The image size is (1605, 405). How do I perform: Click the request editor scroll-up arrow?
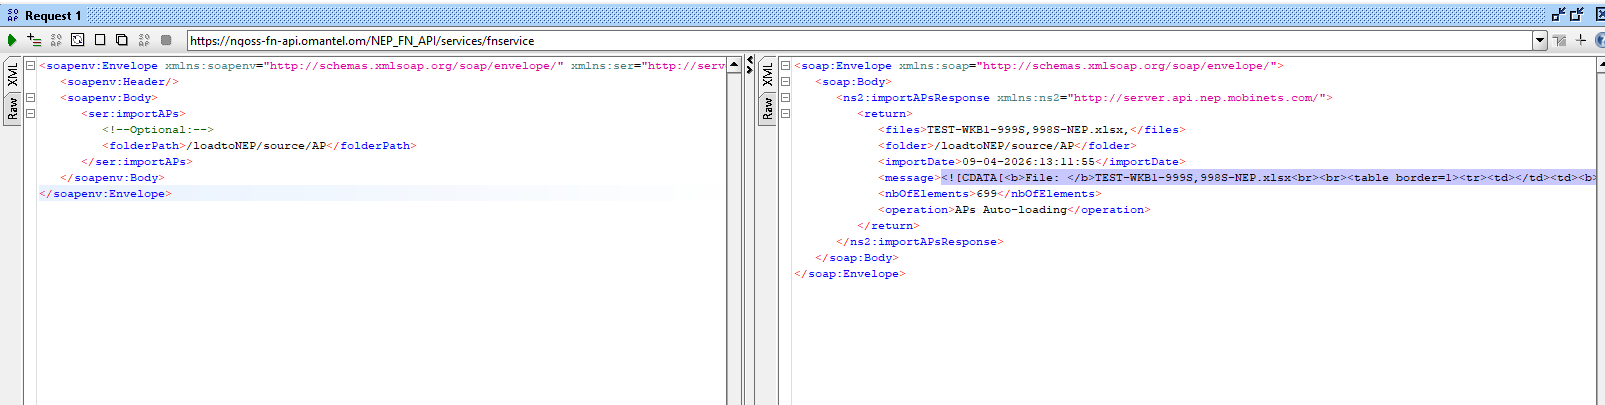click(x=734, y=65)
